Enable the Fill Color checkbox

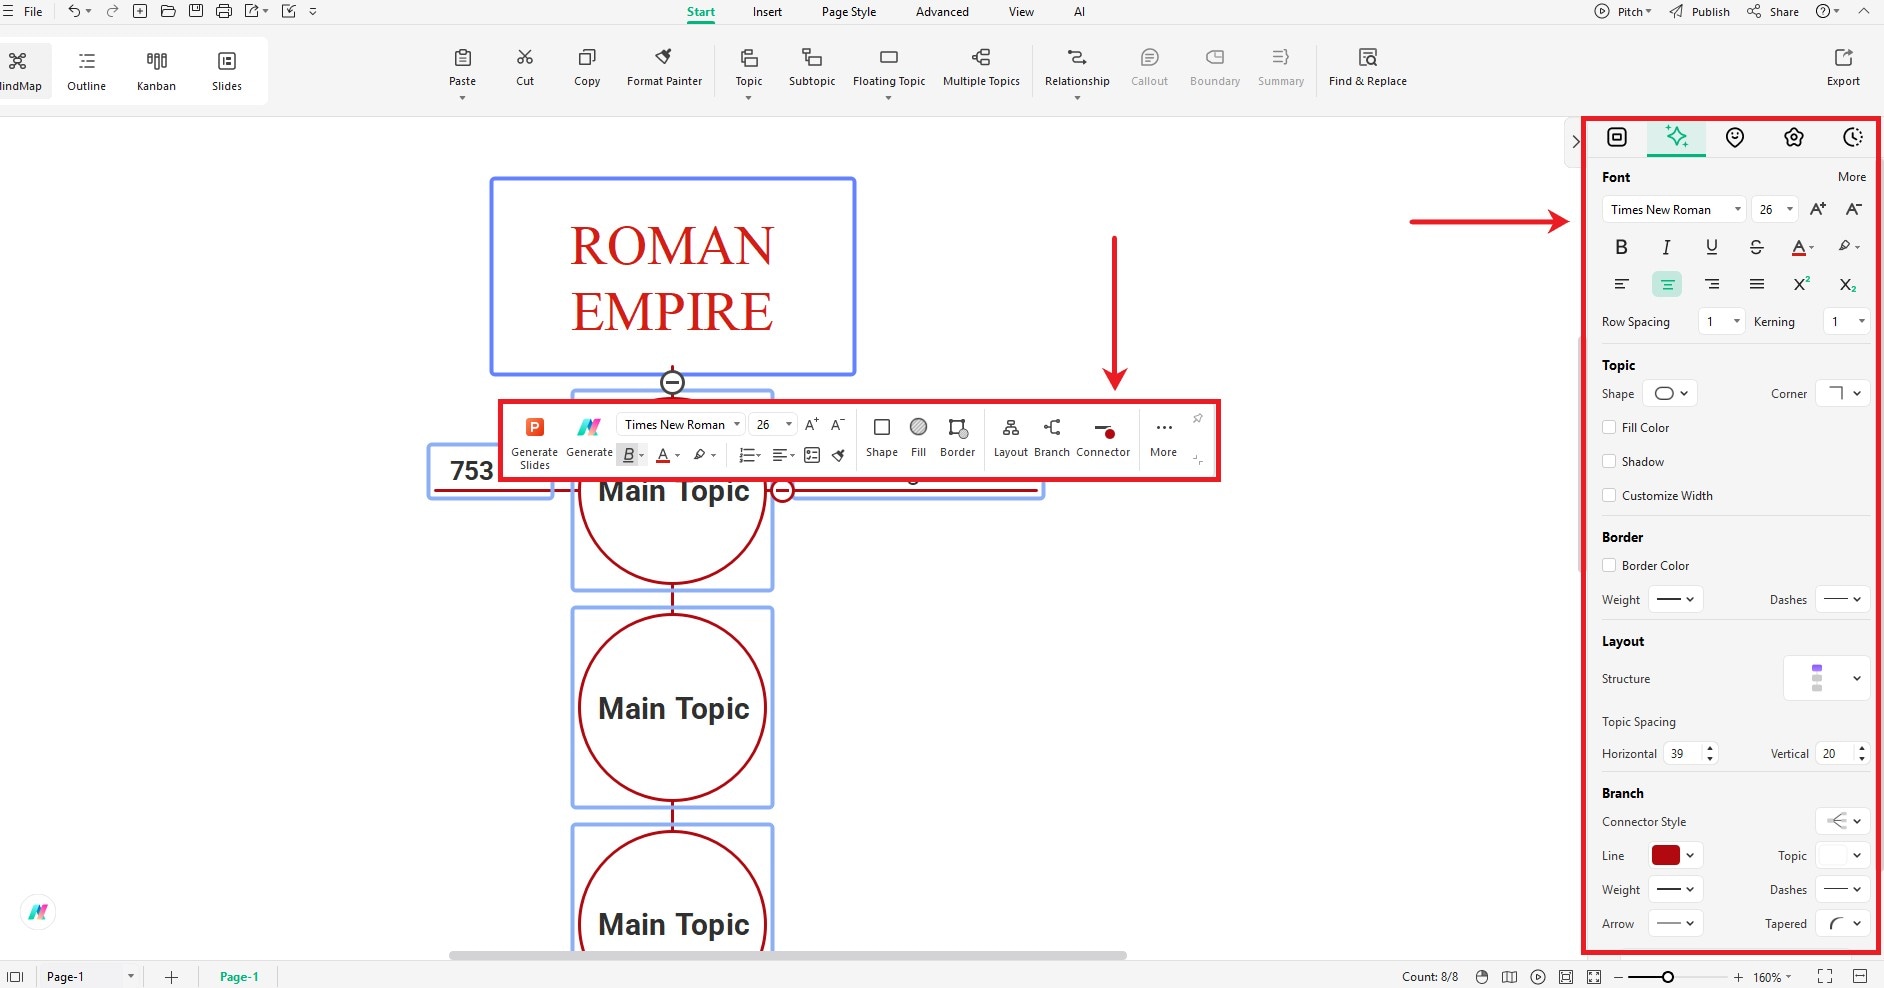click(x=1609, y=427)
